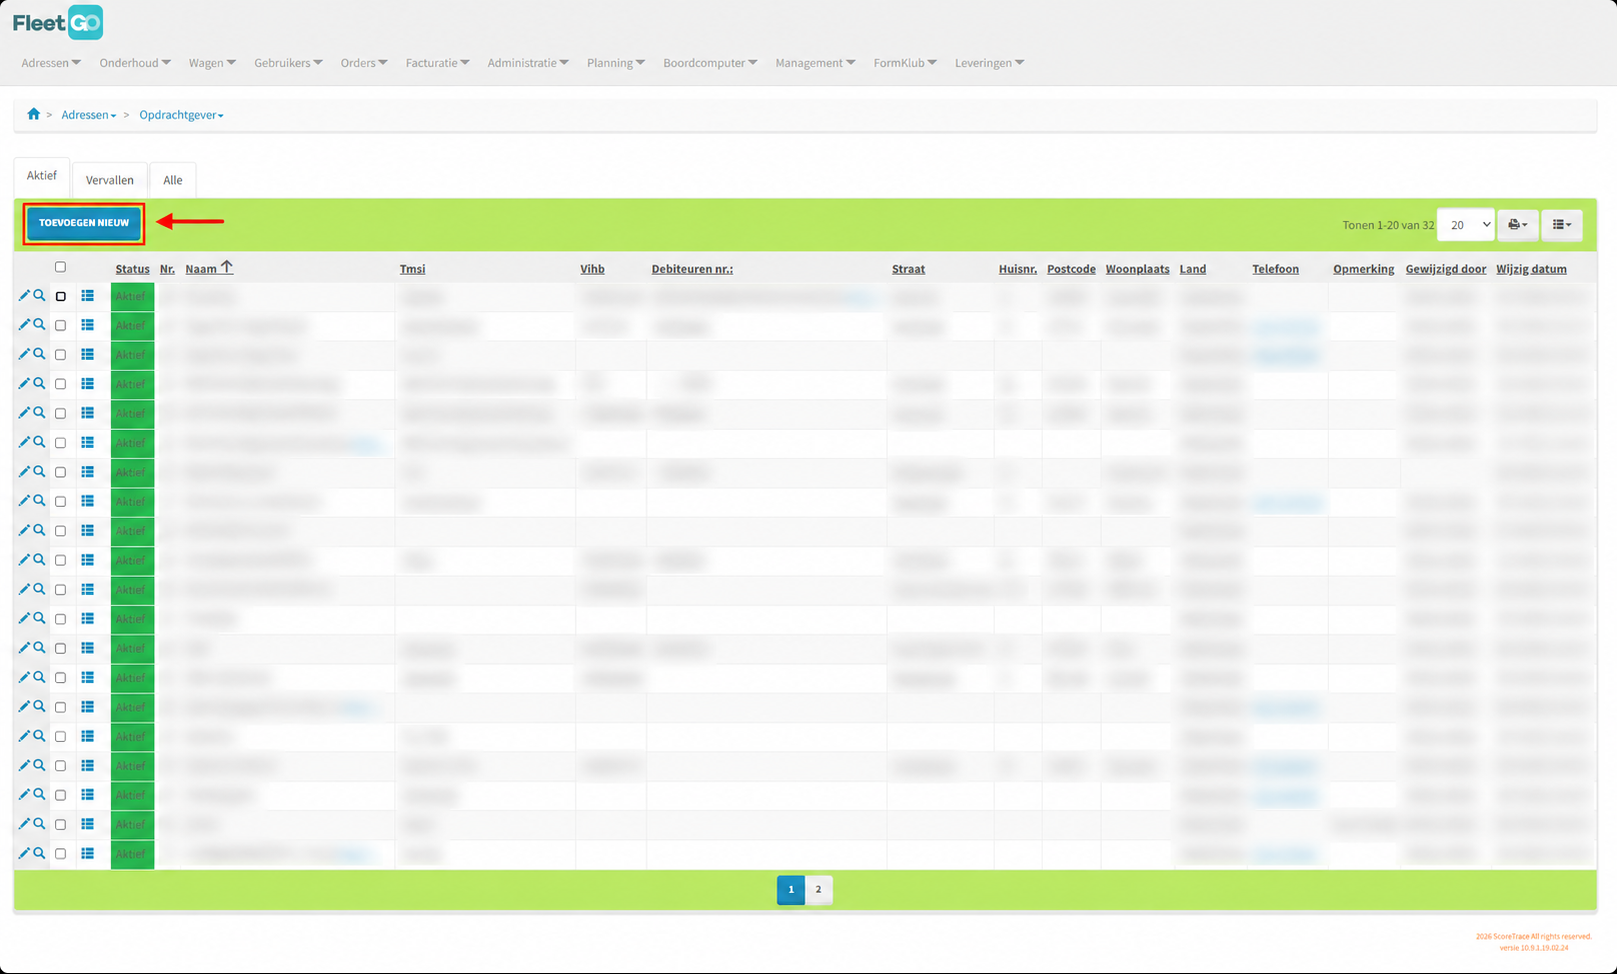The image size is (1617, 974).
Task: Open the Leveringen menu
Action: point(989,63)
